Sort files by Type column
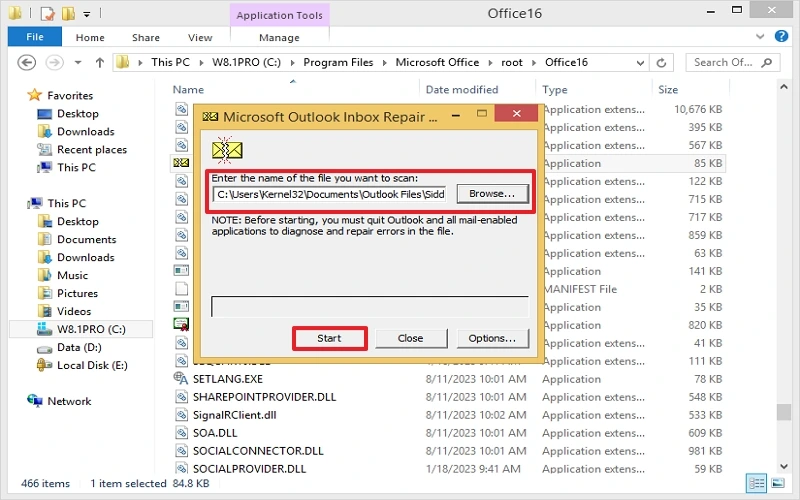 (x=555, y=89)
